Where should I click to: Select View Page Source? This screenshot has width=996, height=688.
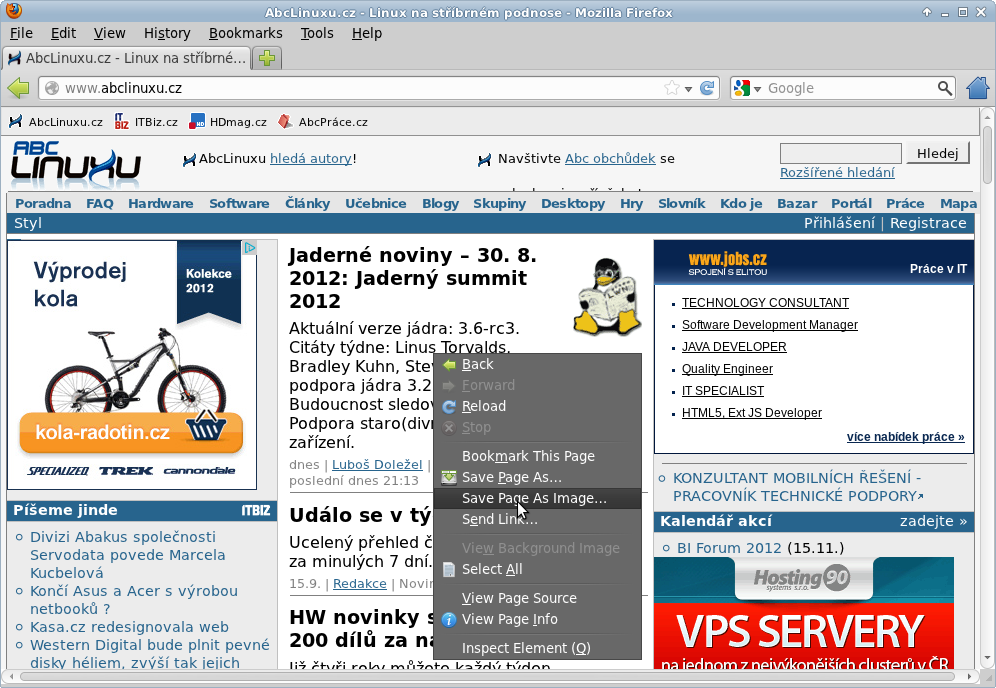click(x=537, y=598)
